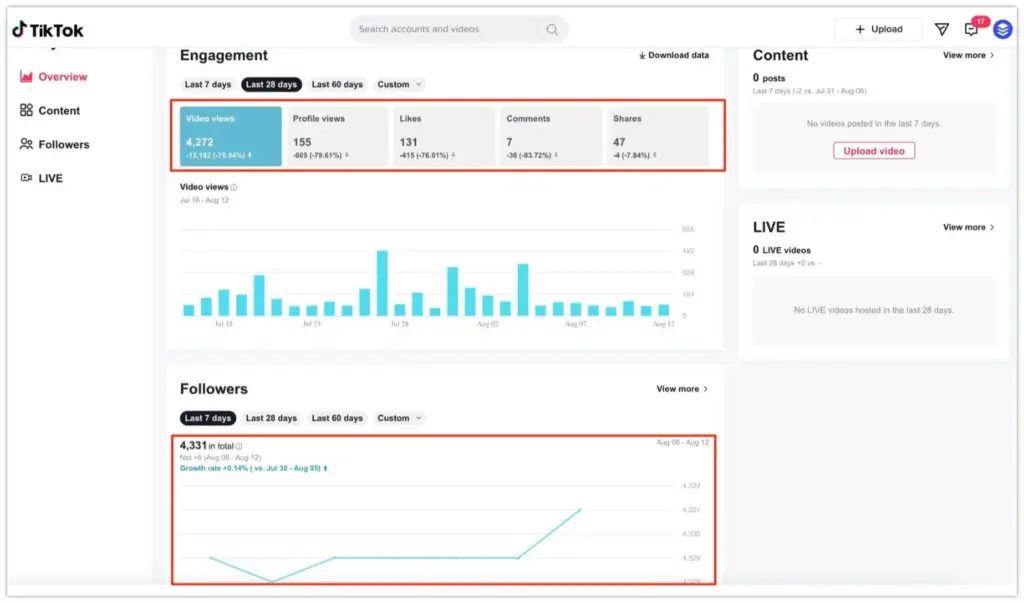This screenshot has height=603, width=1024.
Task: Click the Followers people icon in sidebar
Action: tap(26, 144)
